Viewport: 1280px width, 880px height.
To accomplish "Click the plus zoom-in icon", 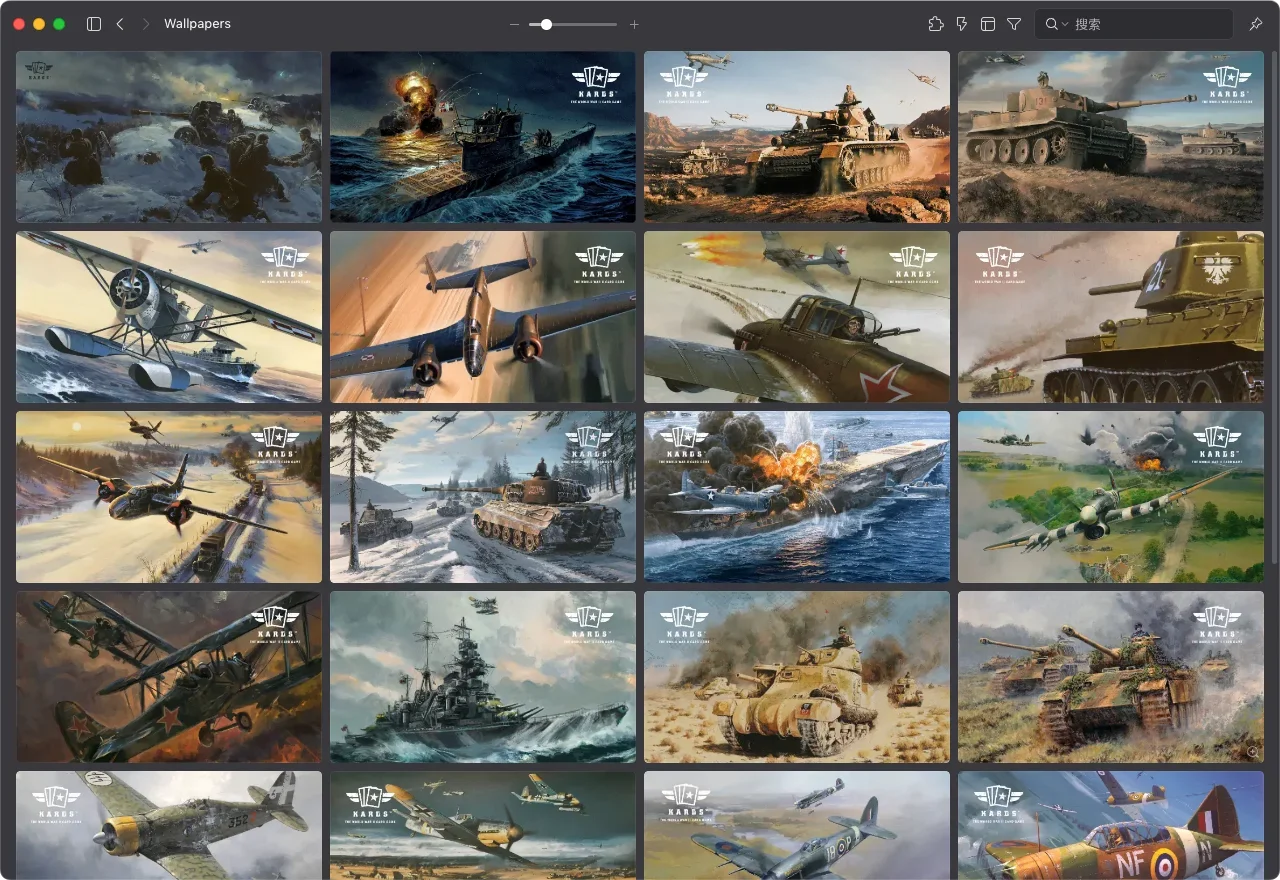I will click(634, 24).
